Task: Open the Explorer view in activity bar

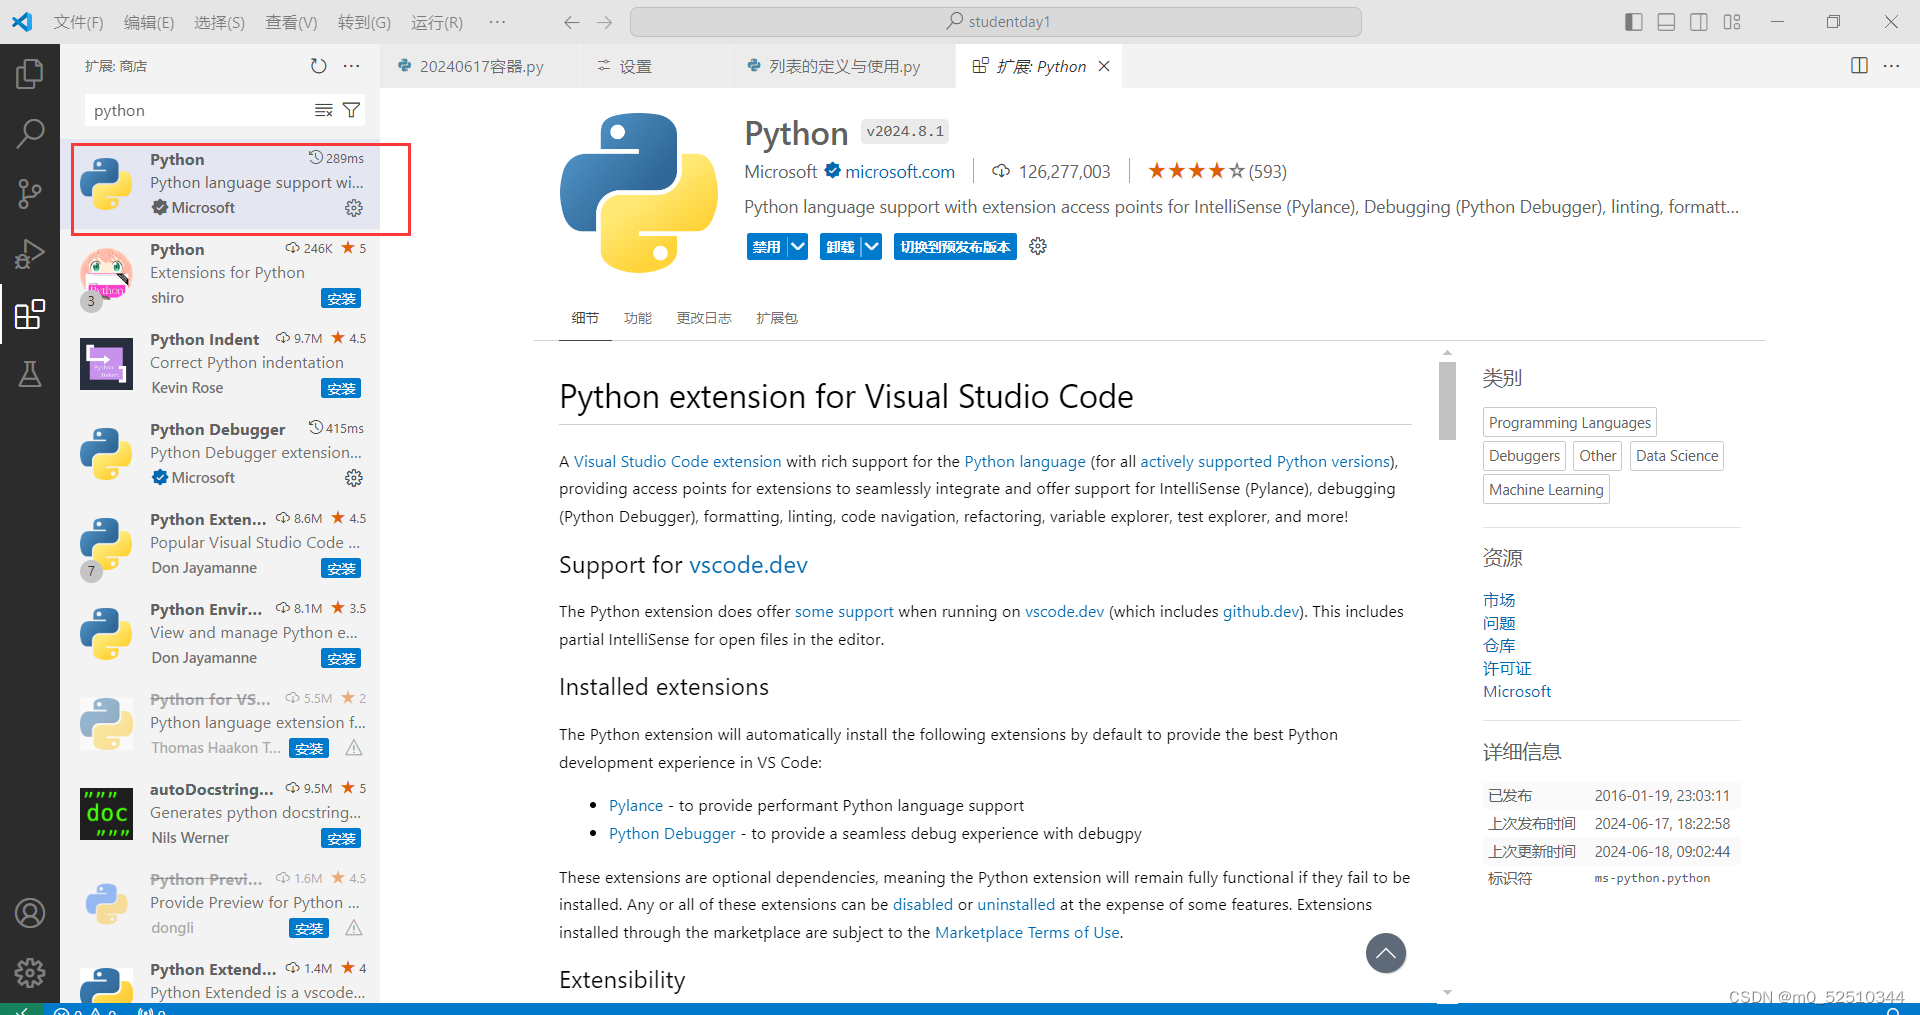Action: (x=30, y=74)
